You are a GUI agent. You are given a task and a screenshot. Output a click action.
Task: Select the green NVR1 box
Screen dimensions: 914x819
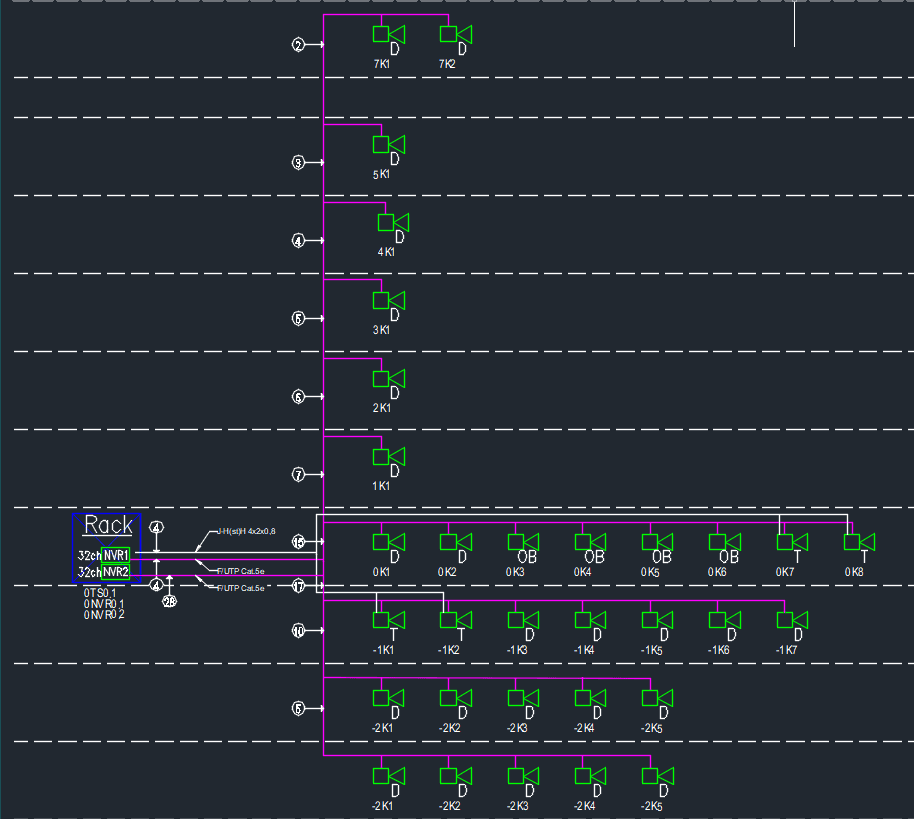click(x=116, y=555)
